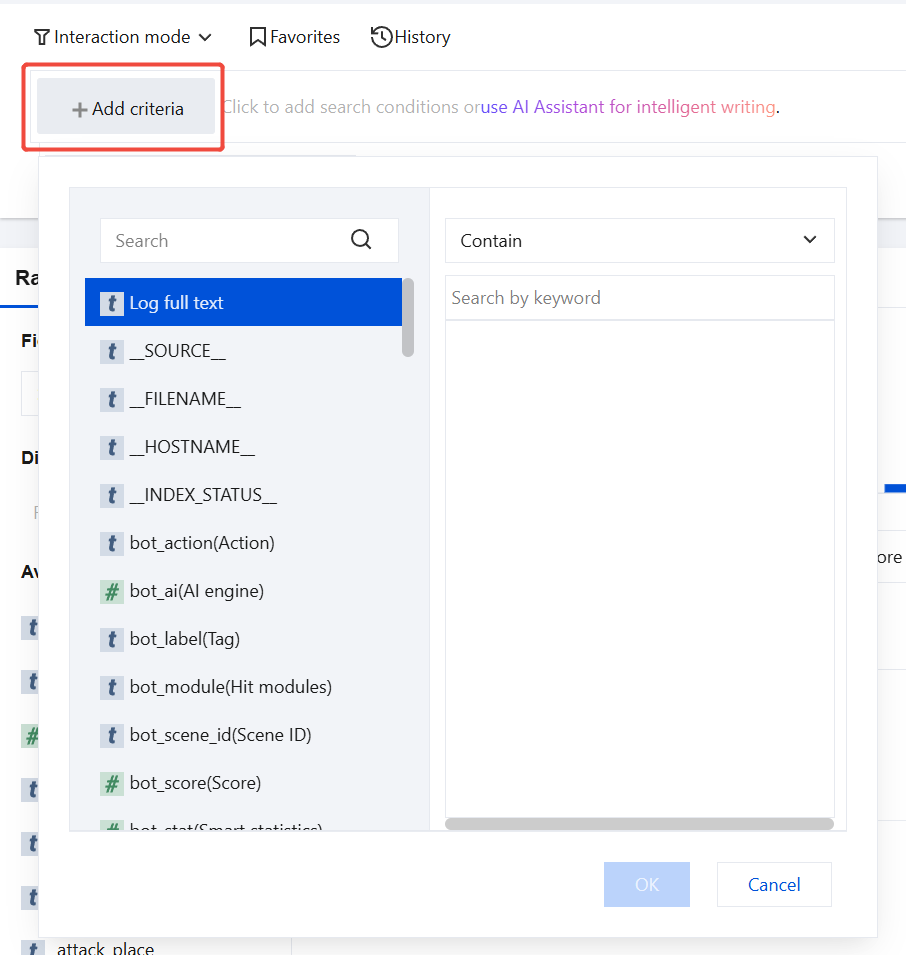Select the __HOSTNAME__ field
The height and width of the screenshot is (955, 906).
(244, 447)
